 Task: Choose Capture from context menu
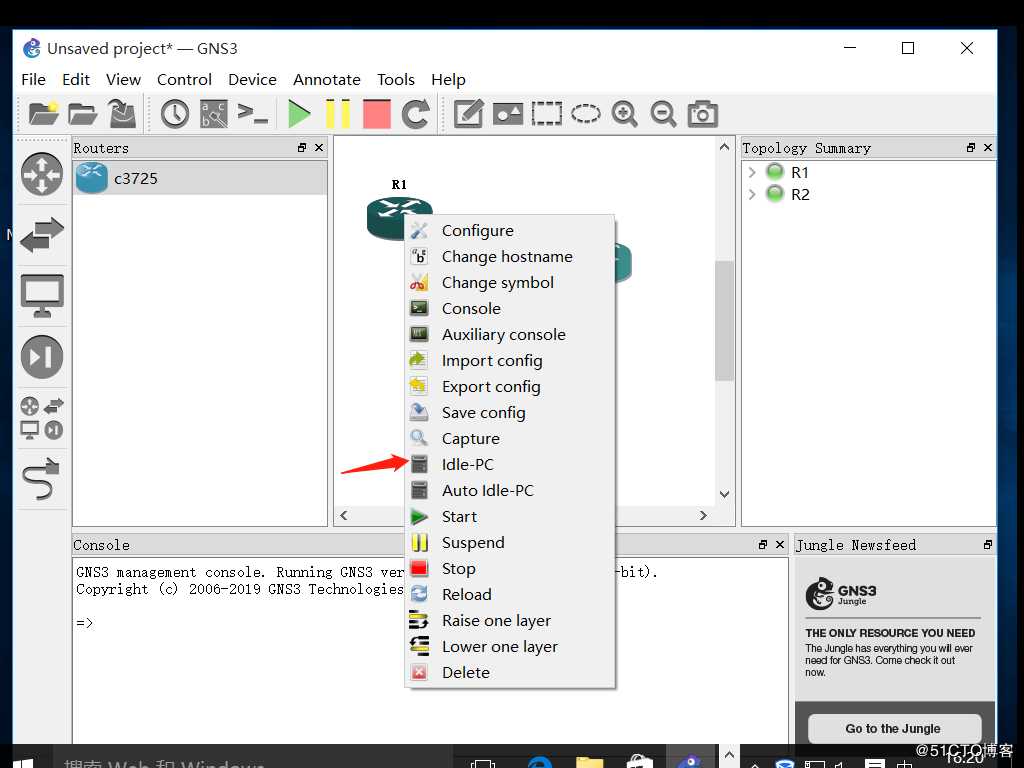[x=510, y=439]
